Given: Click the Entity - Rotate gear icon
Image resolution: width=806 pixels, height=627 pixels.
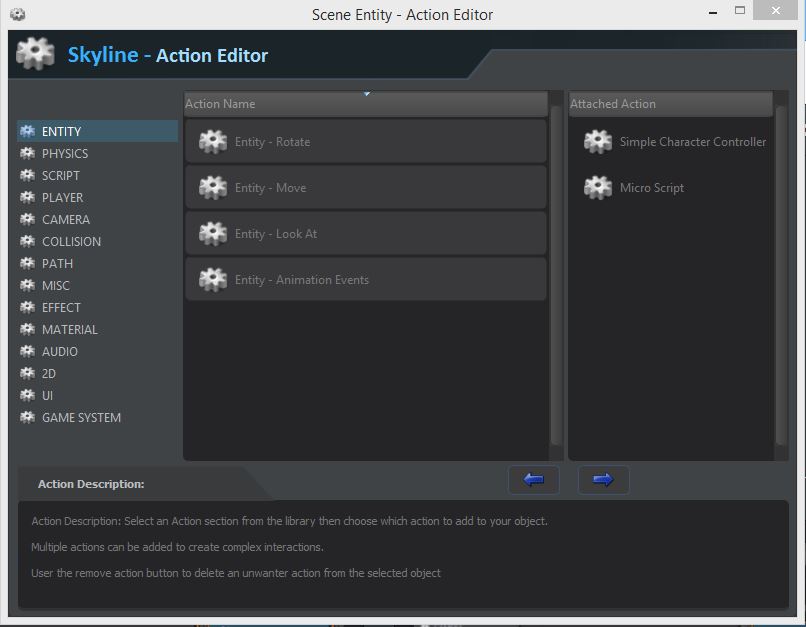Looking at the screenshot, I should 213,142.
